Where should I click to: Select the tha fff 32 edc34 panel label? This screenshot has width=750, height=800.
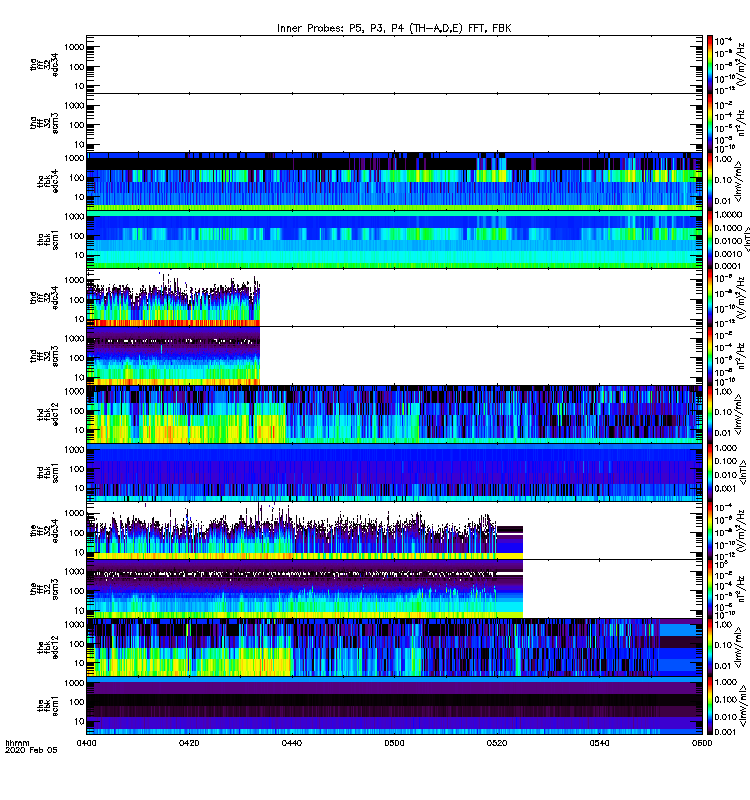click(44, 64)
